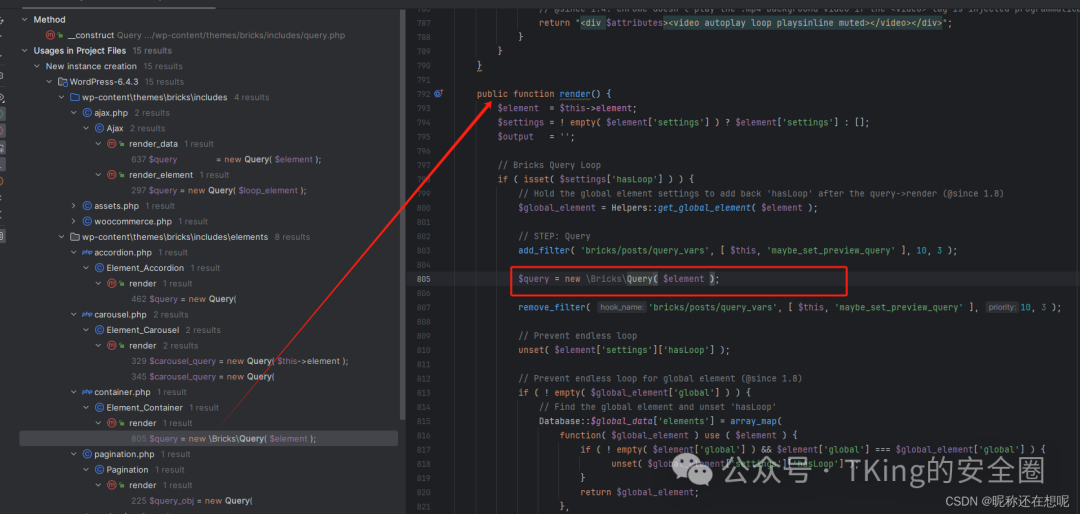Screen dimensions: 1080x514
Task: Click line number 810 in the gutter
Action: click(423, 349)
